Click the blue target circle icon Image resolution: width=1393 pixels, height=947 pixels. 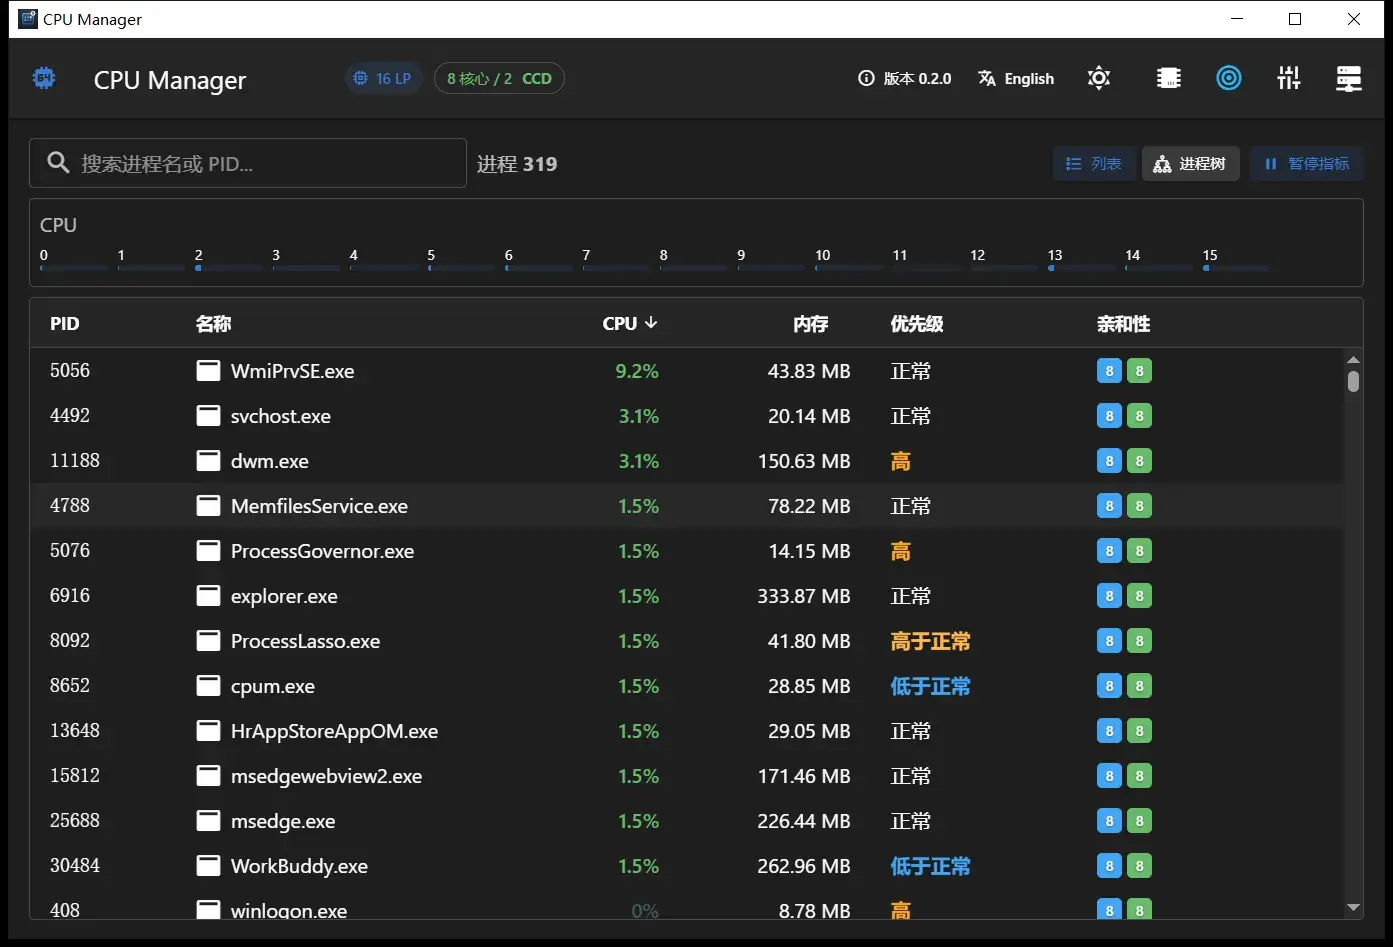(x=1229, y=78)
